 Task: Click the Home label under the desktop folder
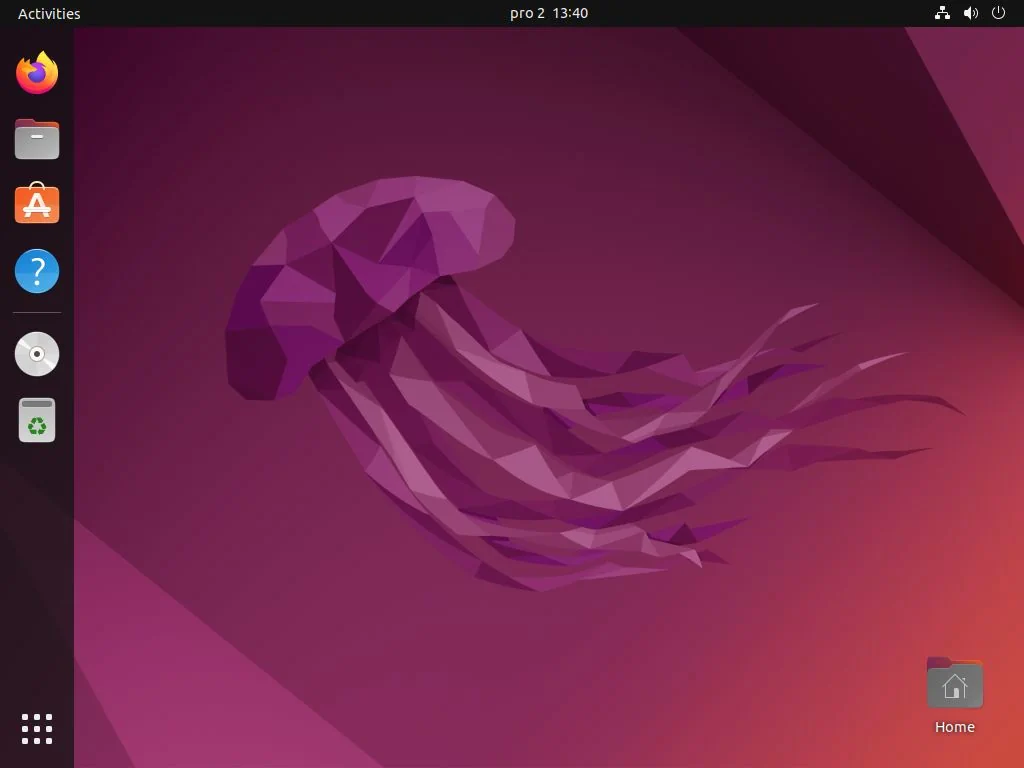pos(954,727)
